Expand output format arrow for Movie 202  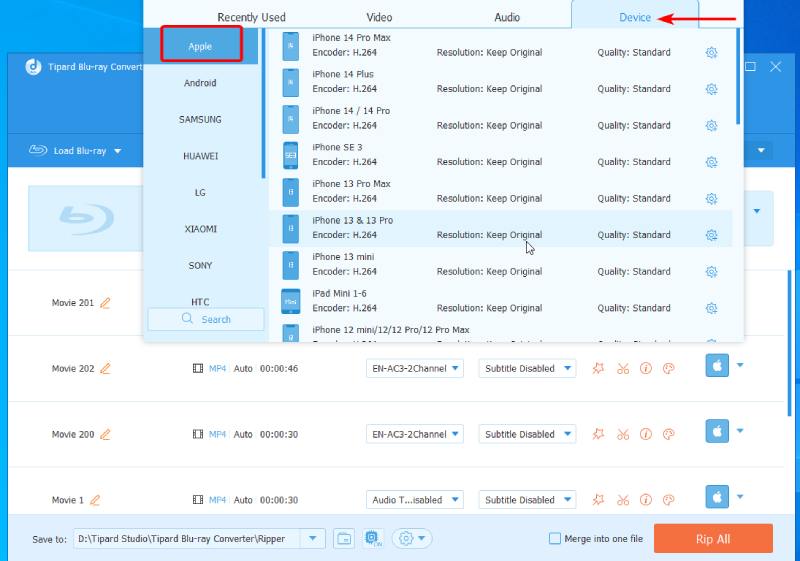pos(740,365)
